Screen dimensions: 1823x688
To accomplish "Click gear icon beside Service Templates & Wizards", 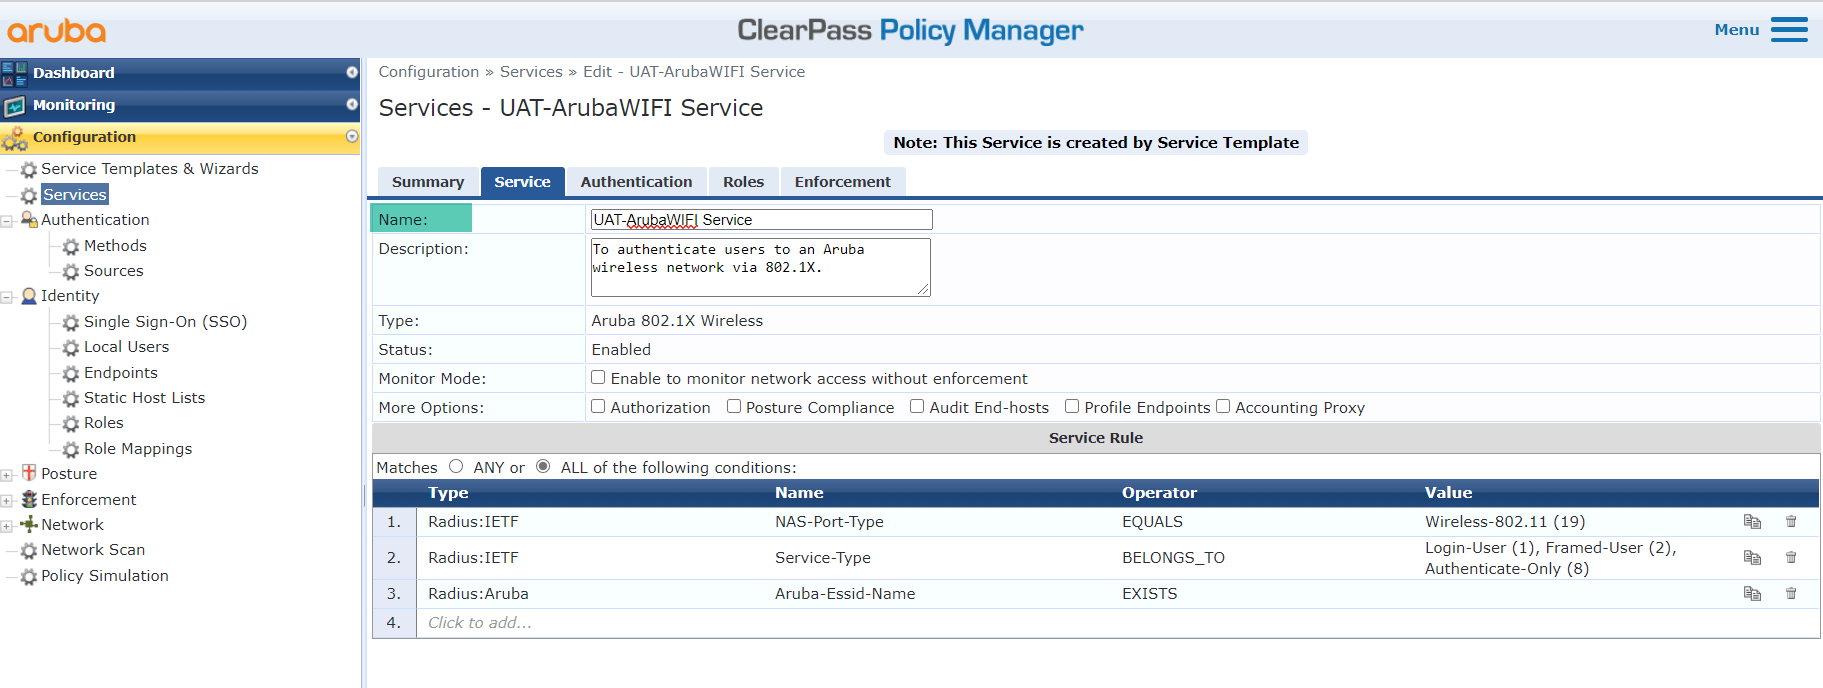I will pos(29,170).
